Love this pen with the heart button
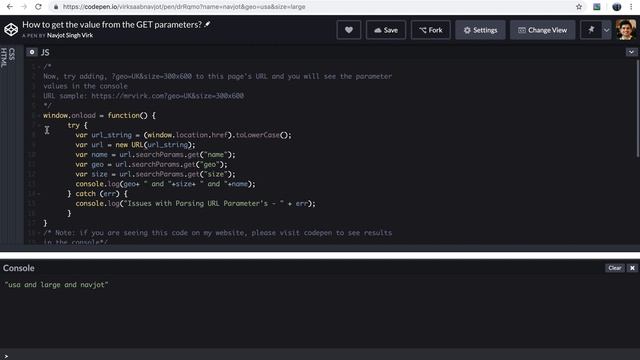 pos(349,30)
